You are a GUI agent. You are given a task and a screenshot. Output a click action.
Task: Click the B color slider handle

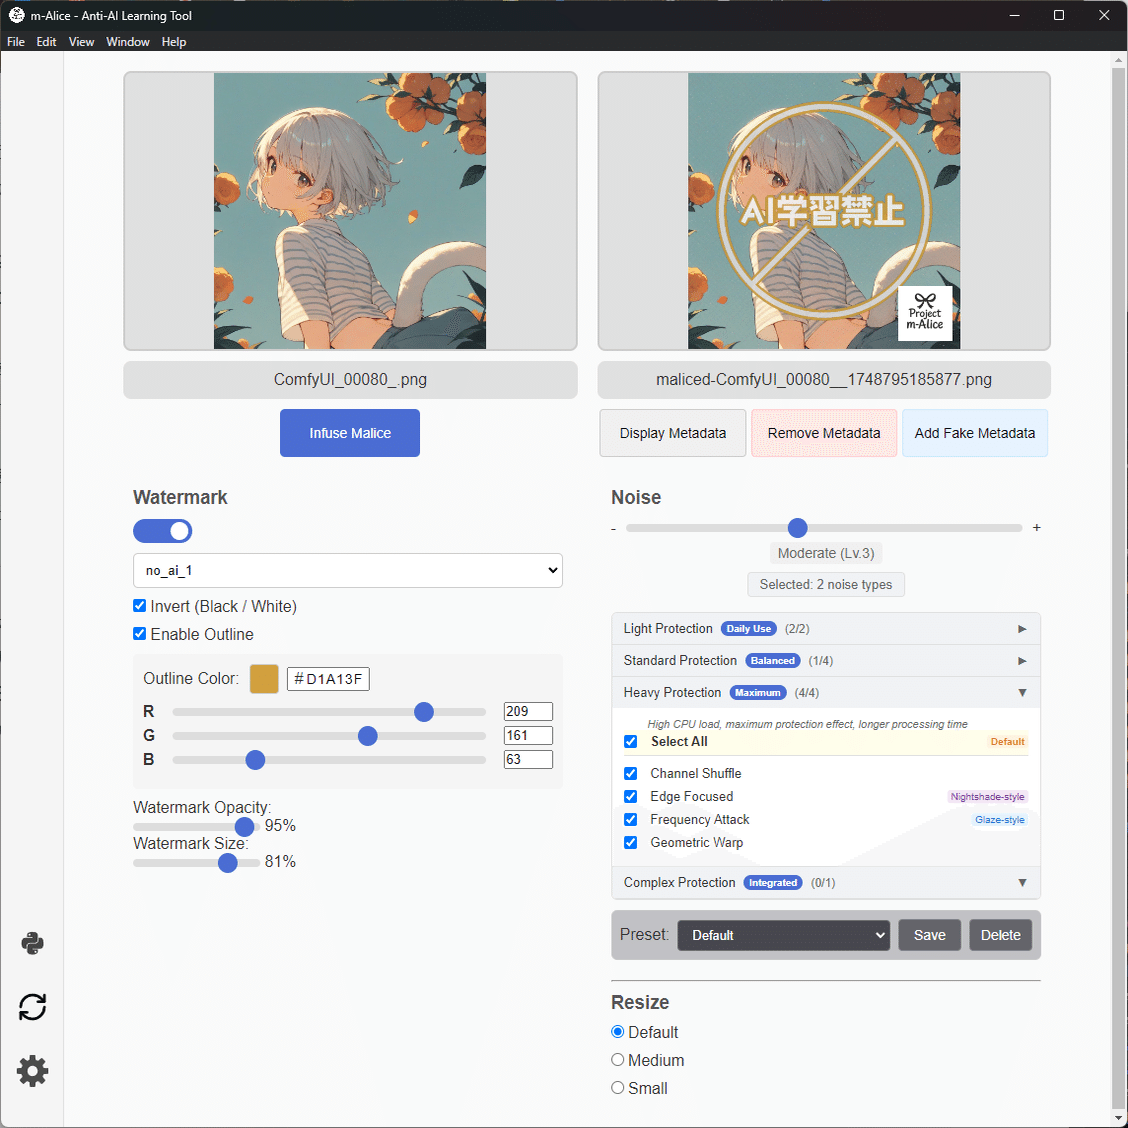pyautogui.click(x=255, y=760)
